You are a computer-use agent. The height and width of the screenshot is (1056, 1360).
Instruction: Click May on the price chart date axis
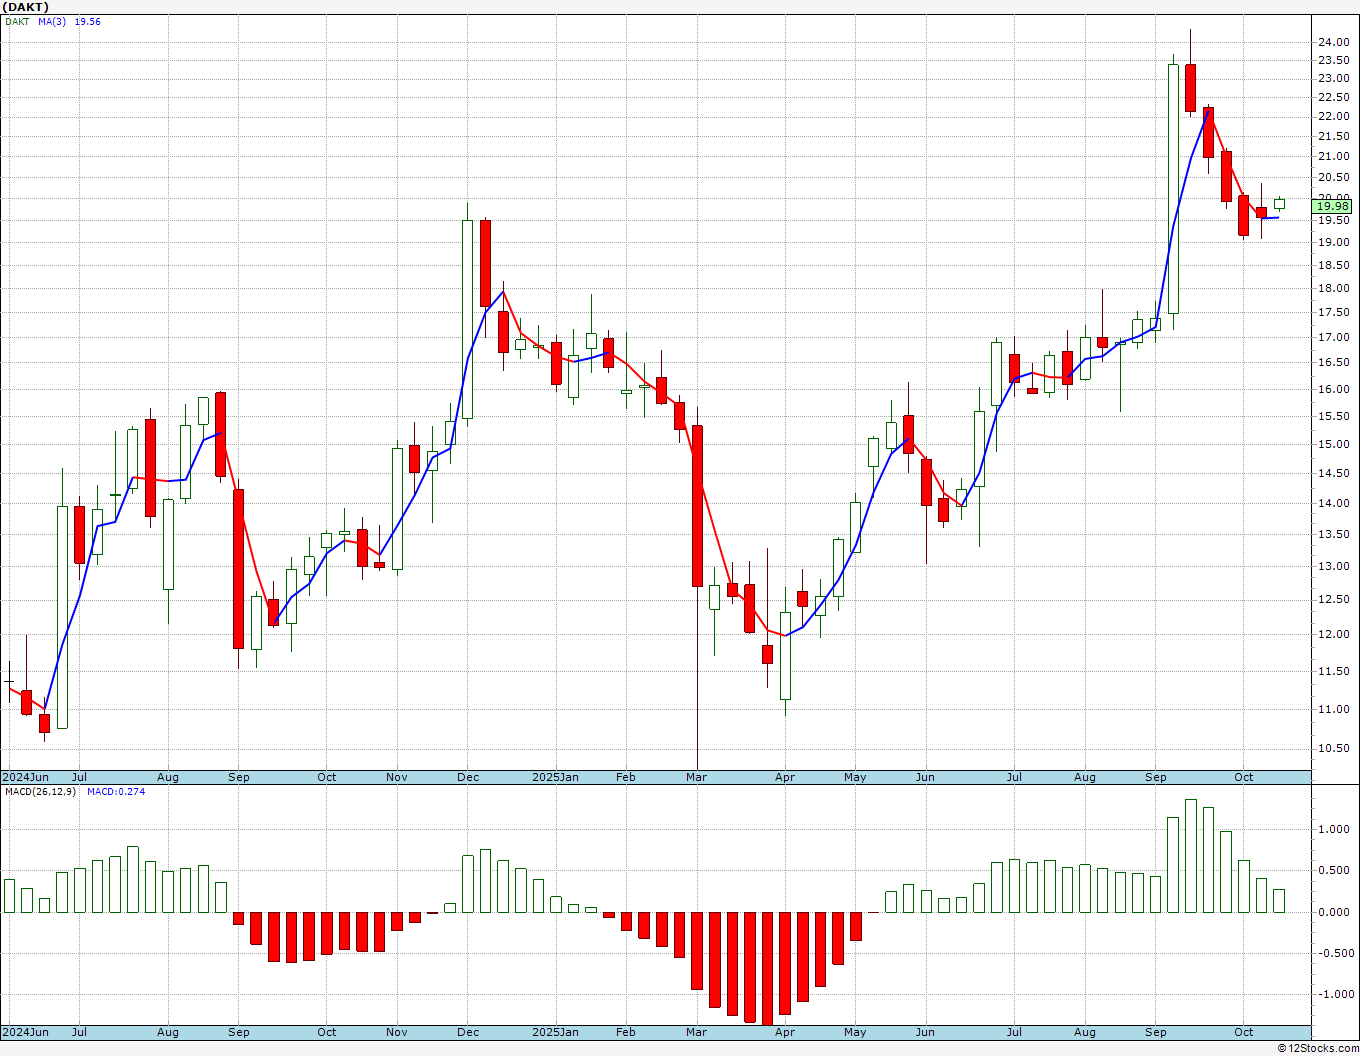pos(855,777)
